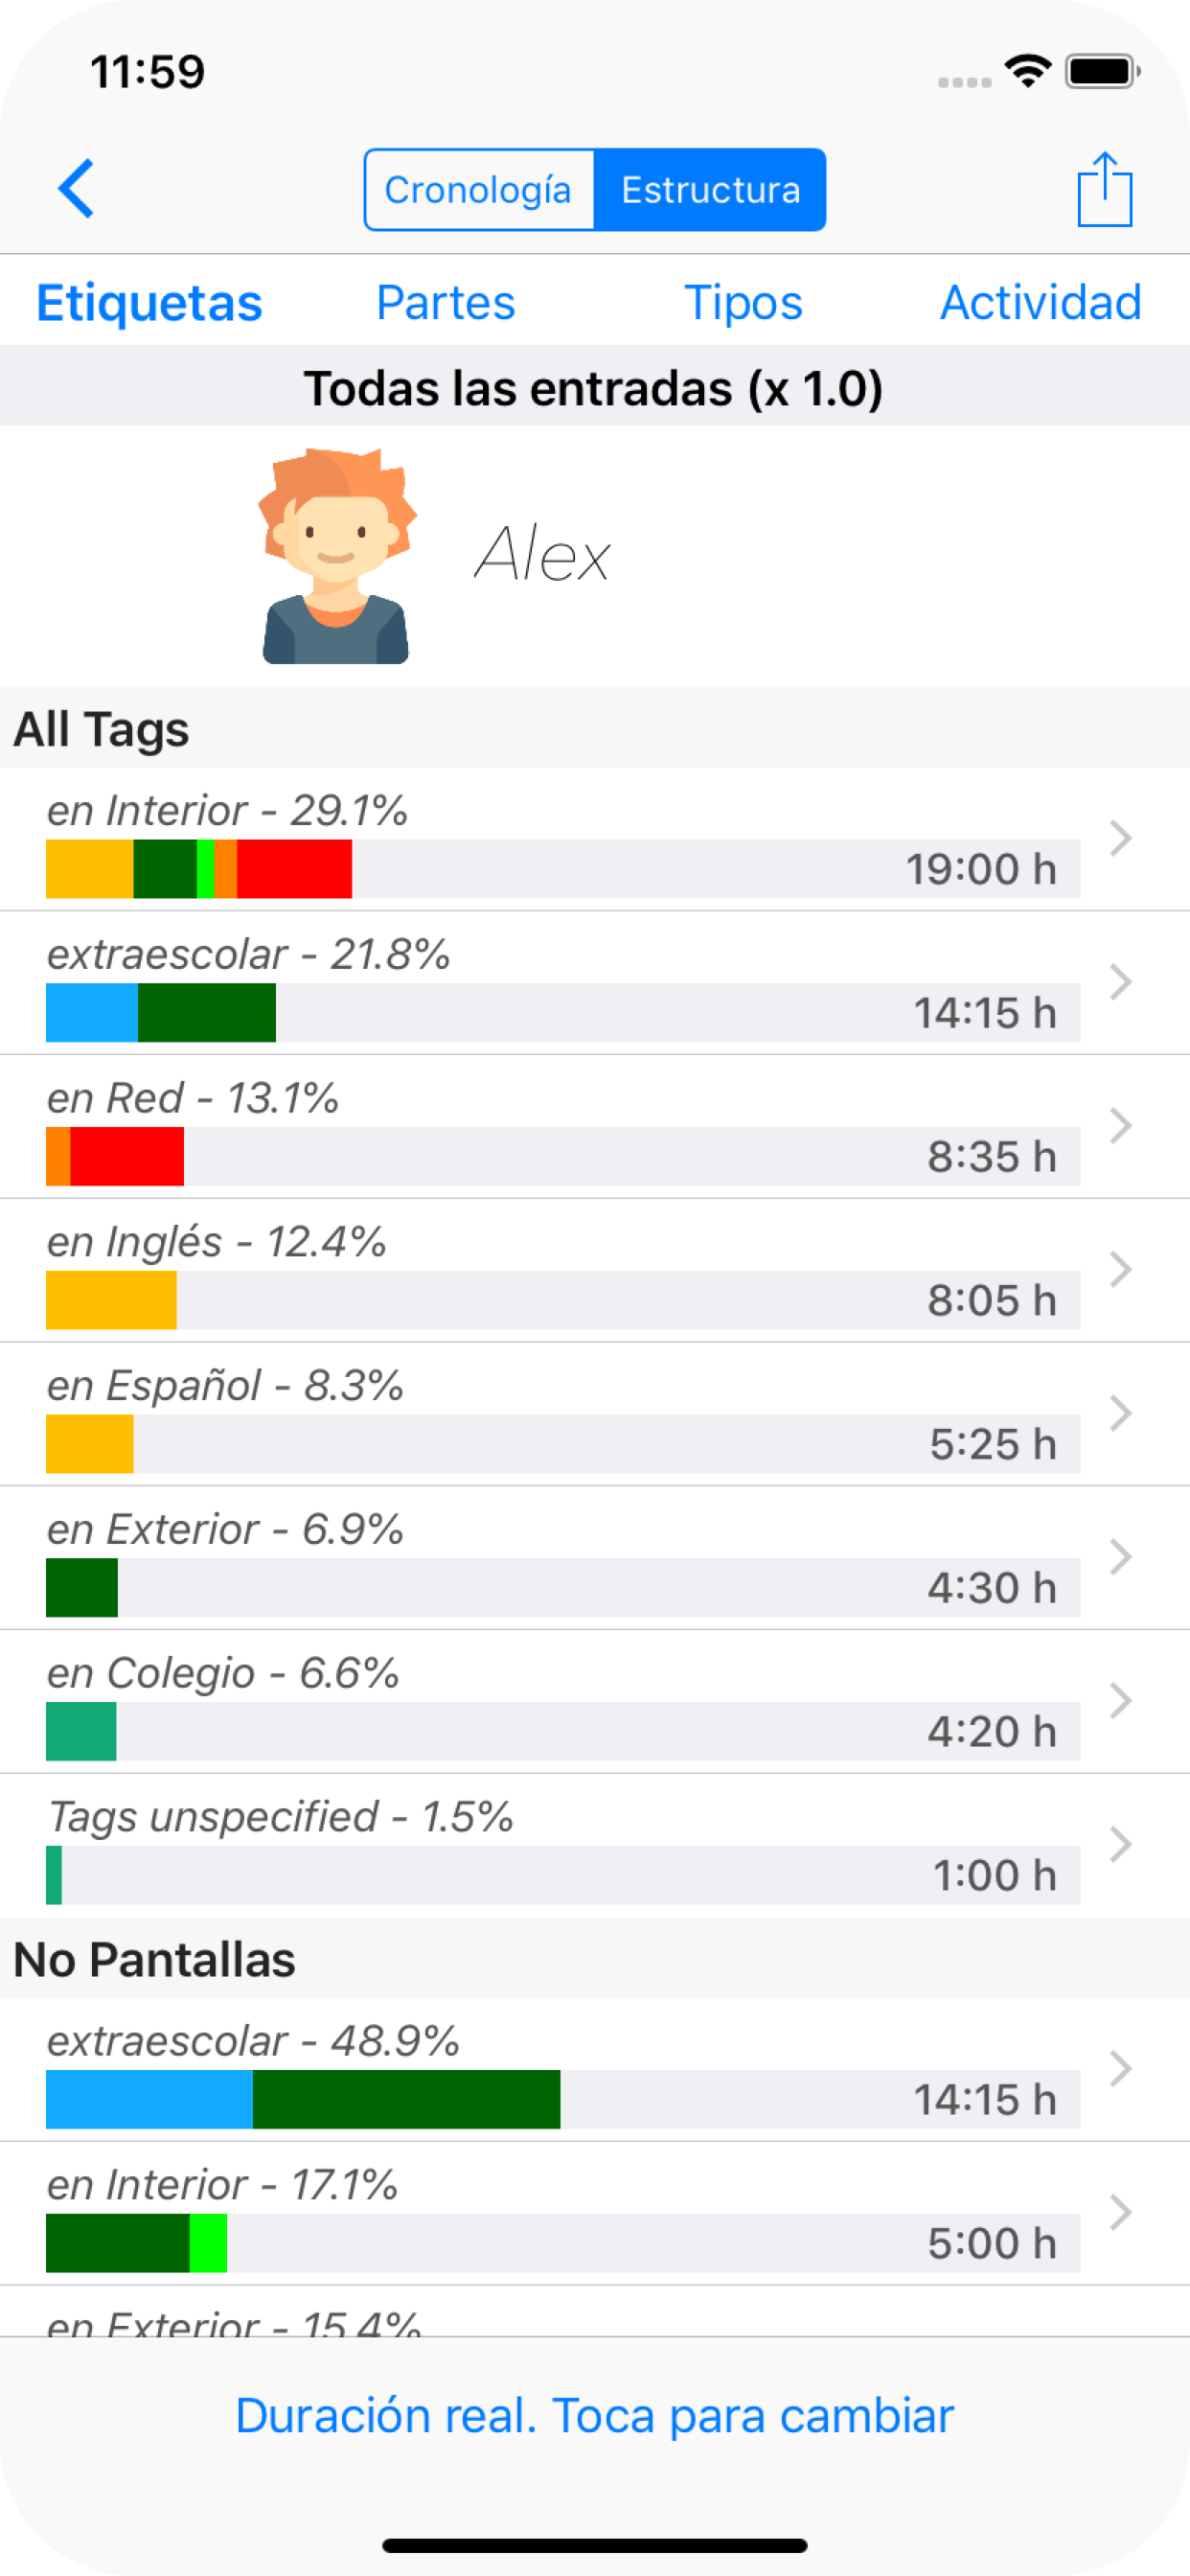Screen dimensions: 1190x2576
Task: Switch to the Partes tab
Action: click(x=446, y=303)
